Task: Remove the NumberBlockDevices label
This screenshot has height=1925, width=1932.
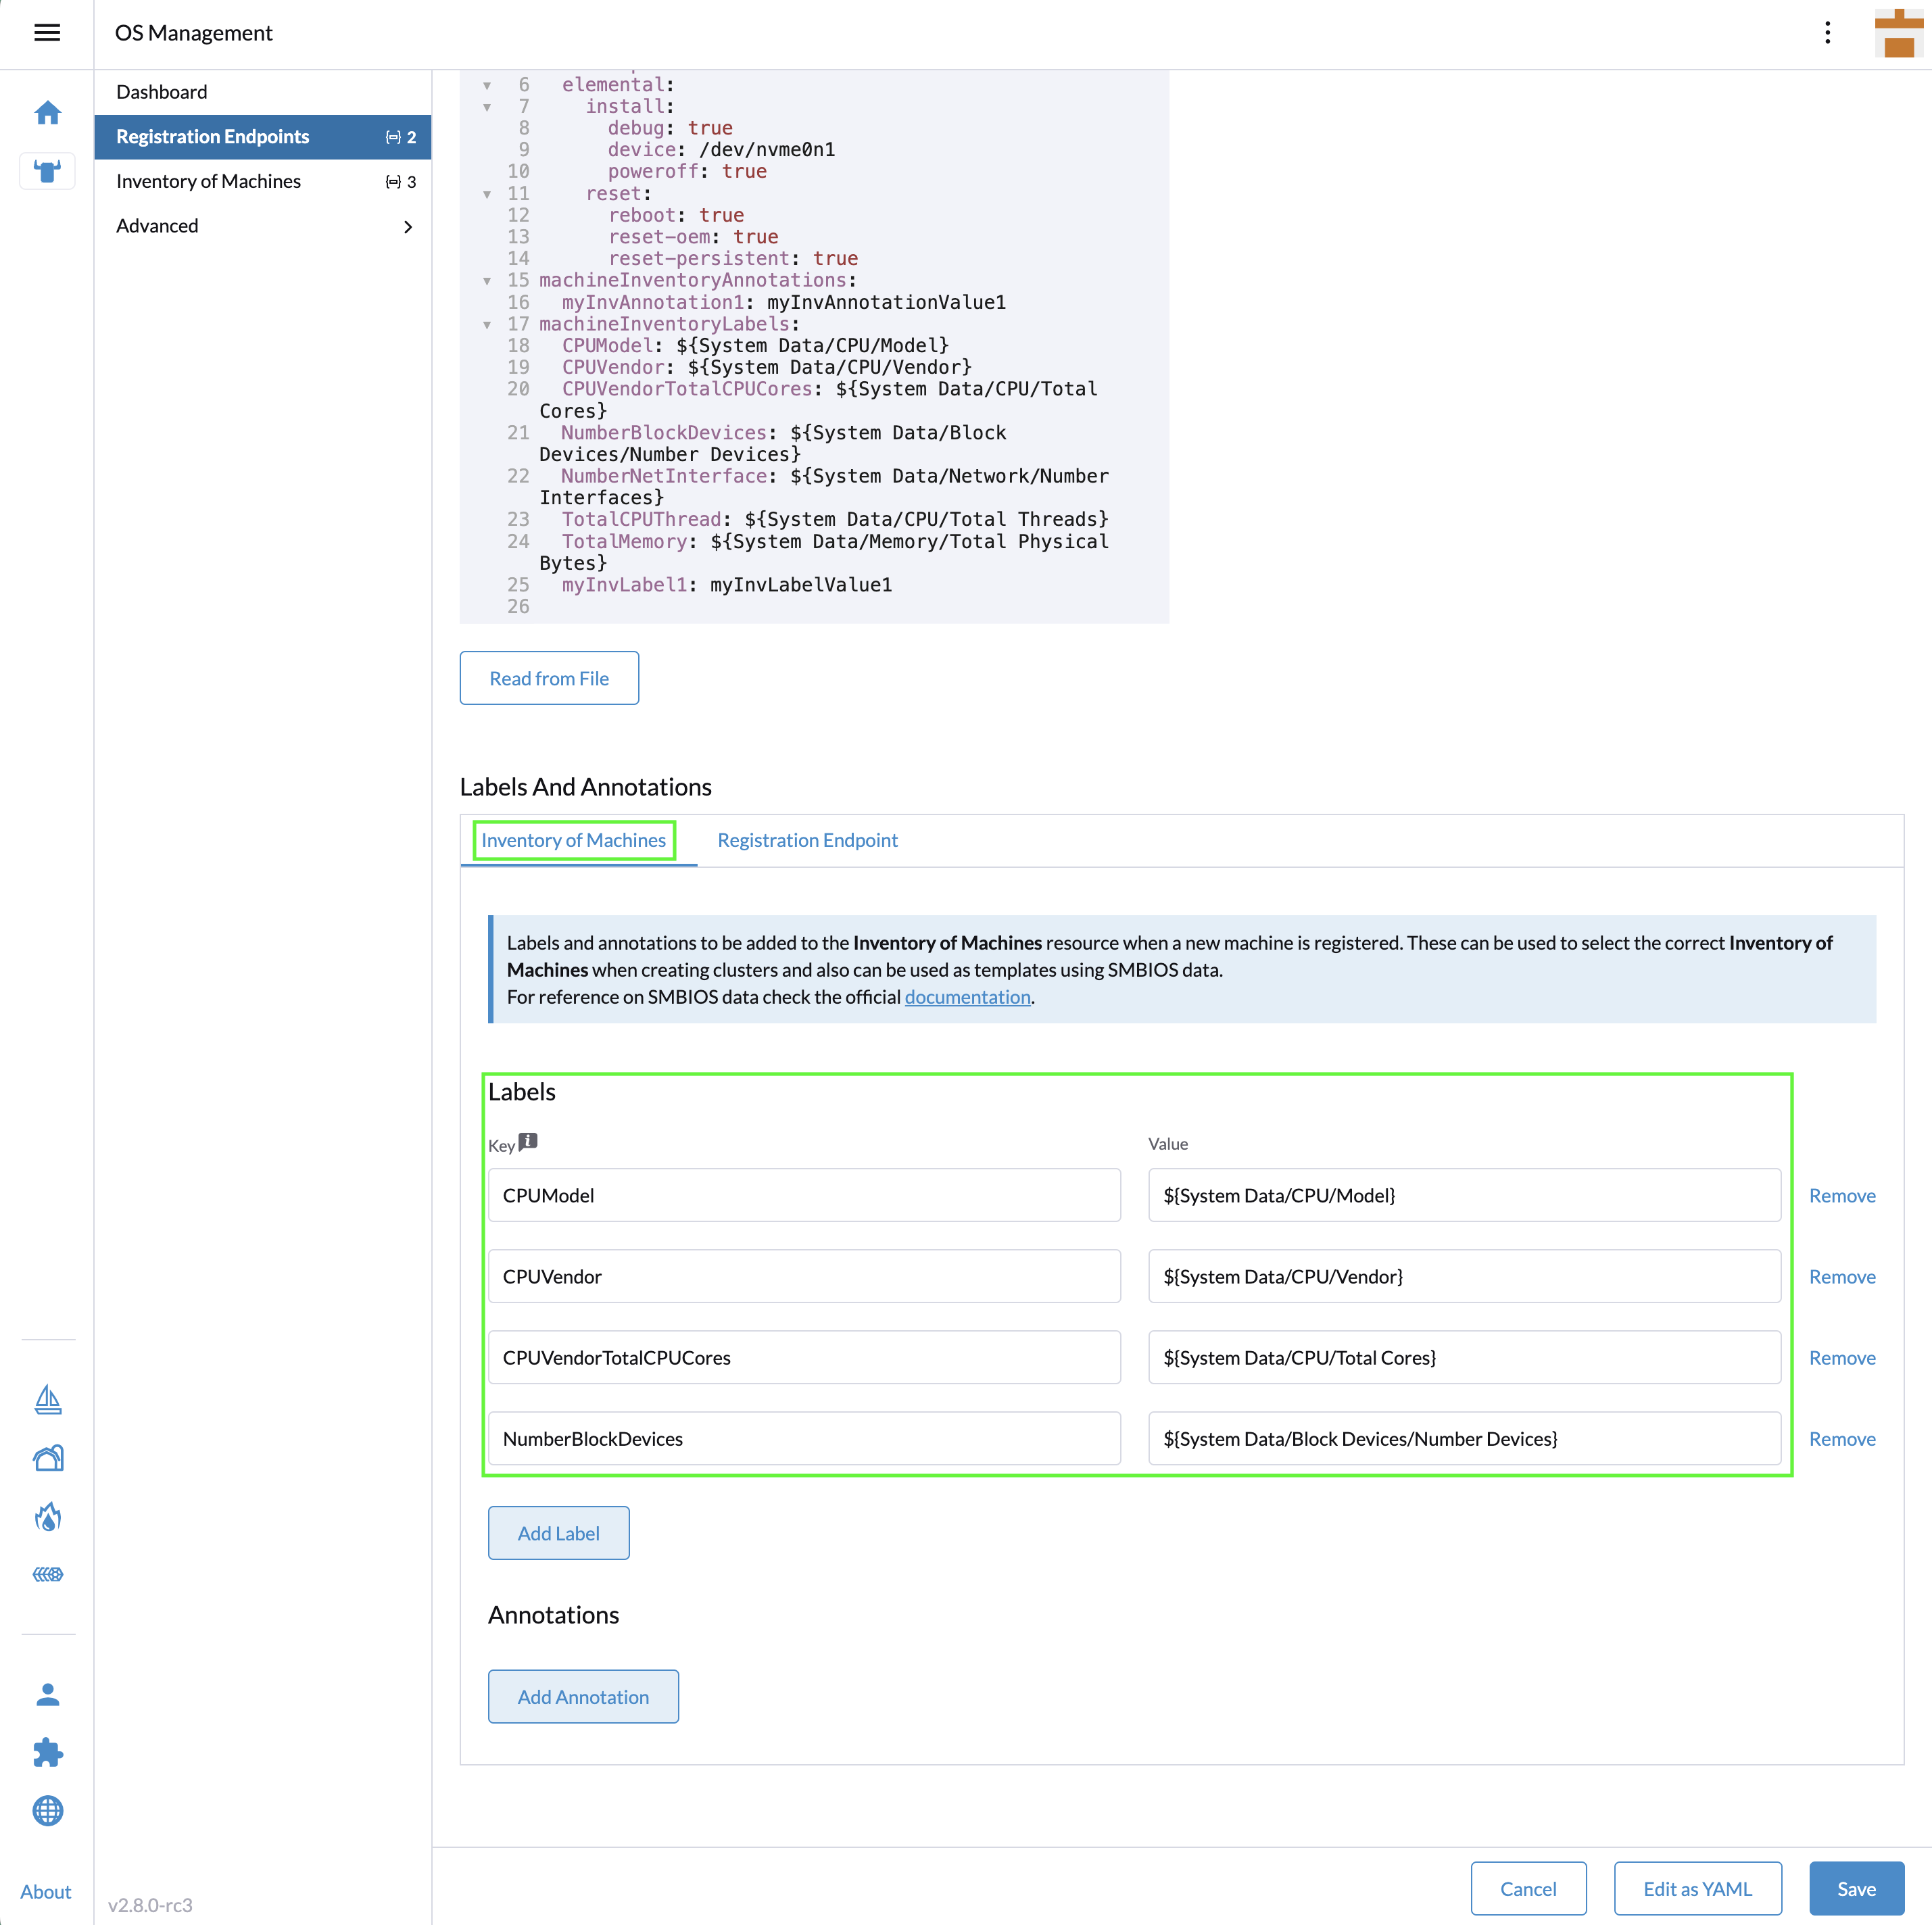Action: [1841, 1439]
